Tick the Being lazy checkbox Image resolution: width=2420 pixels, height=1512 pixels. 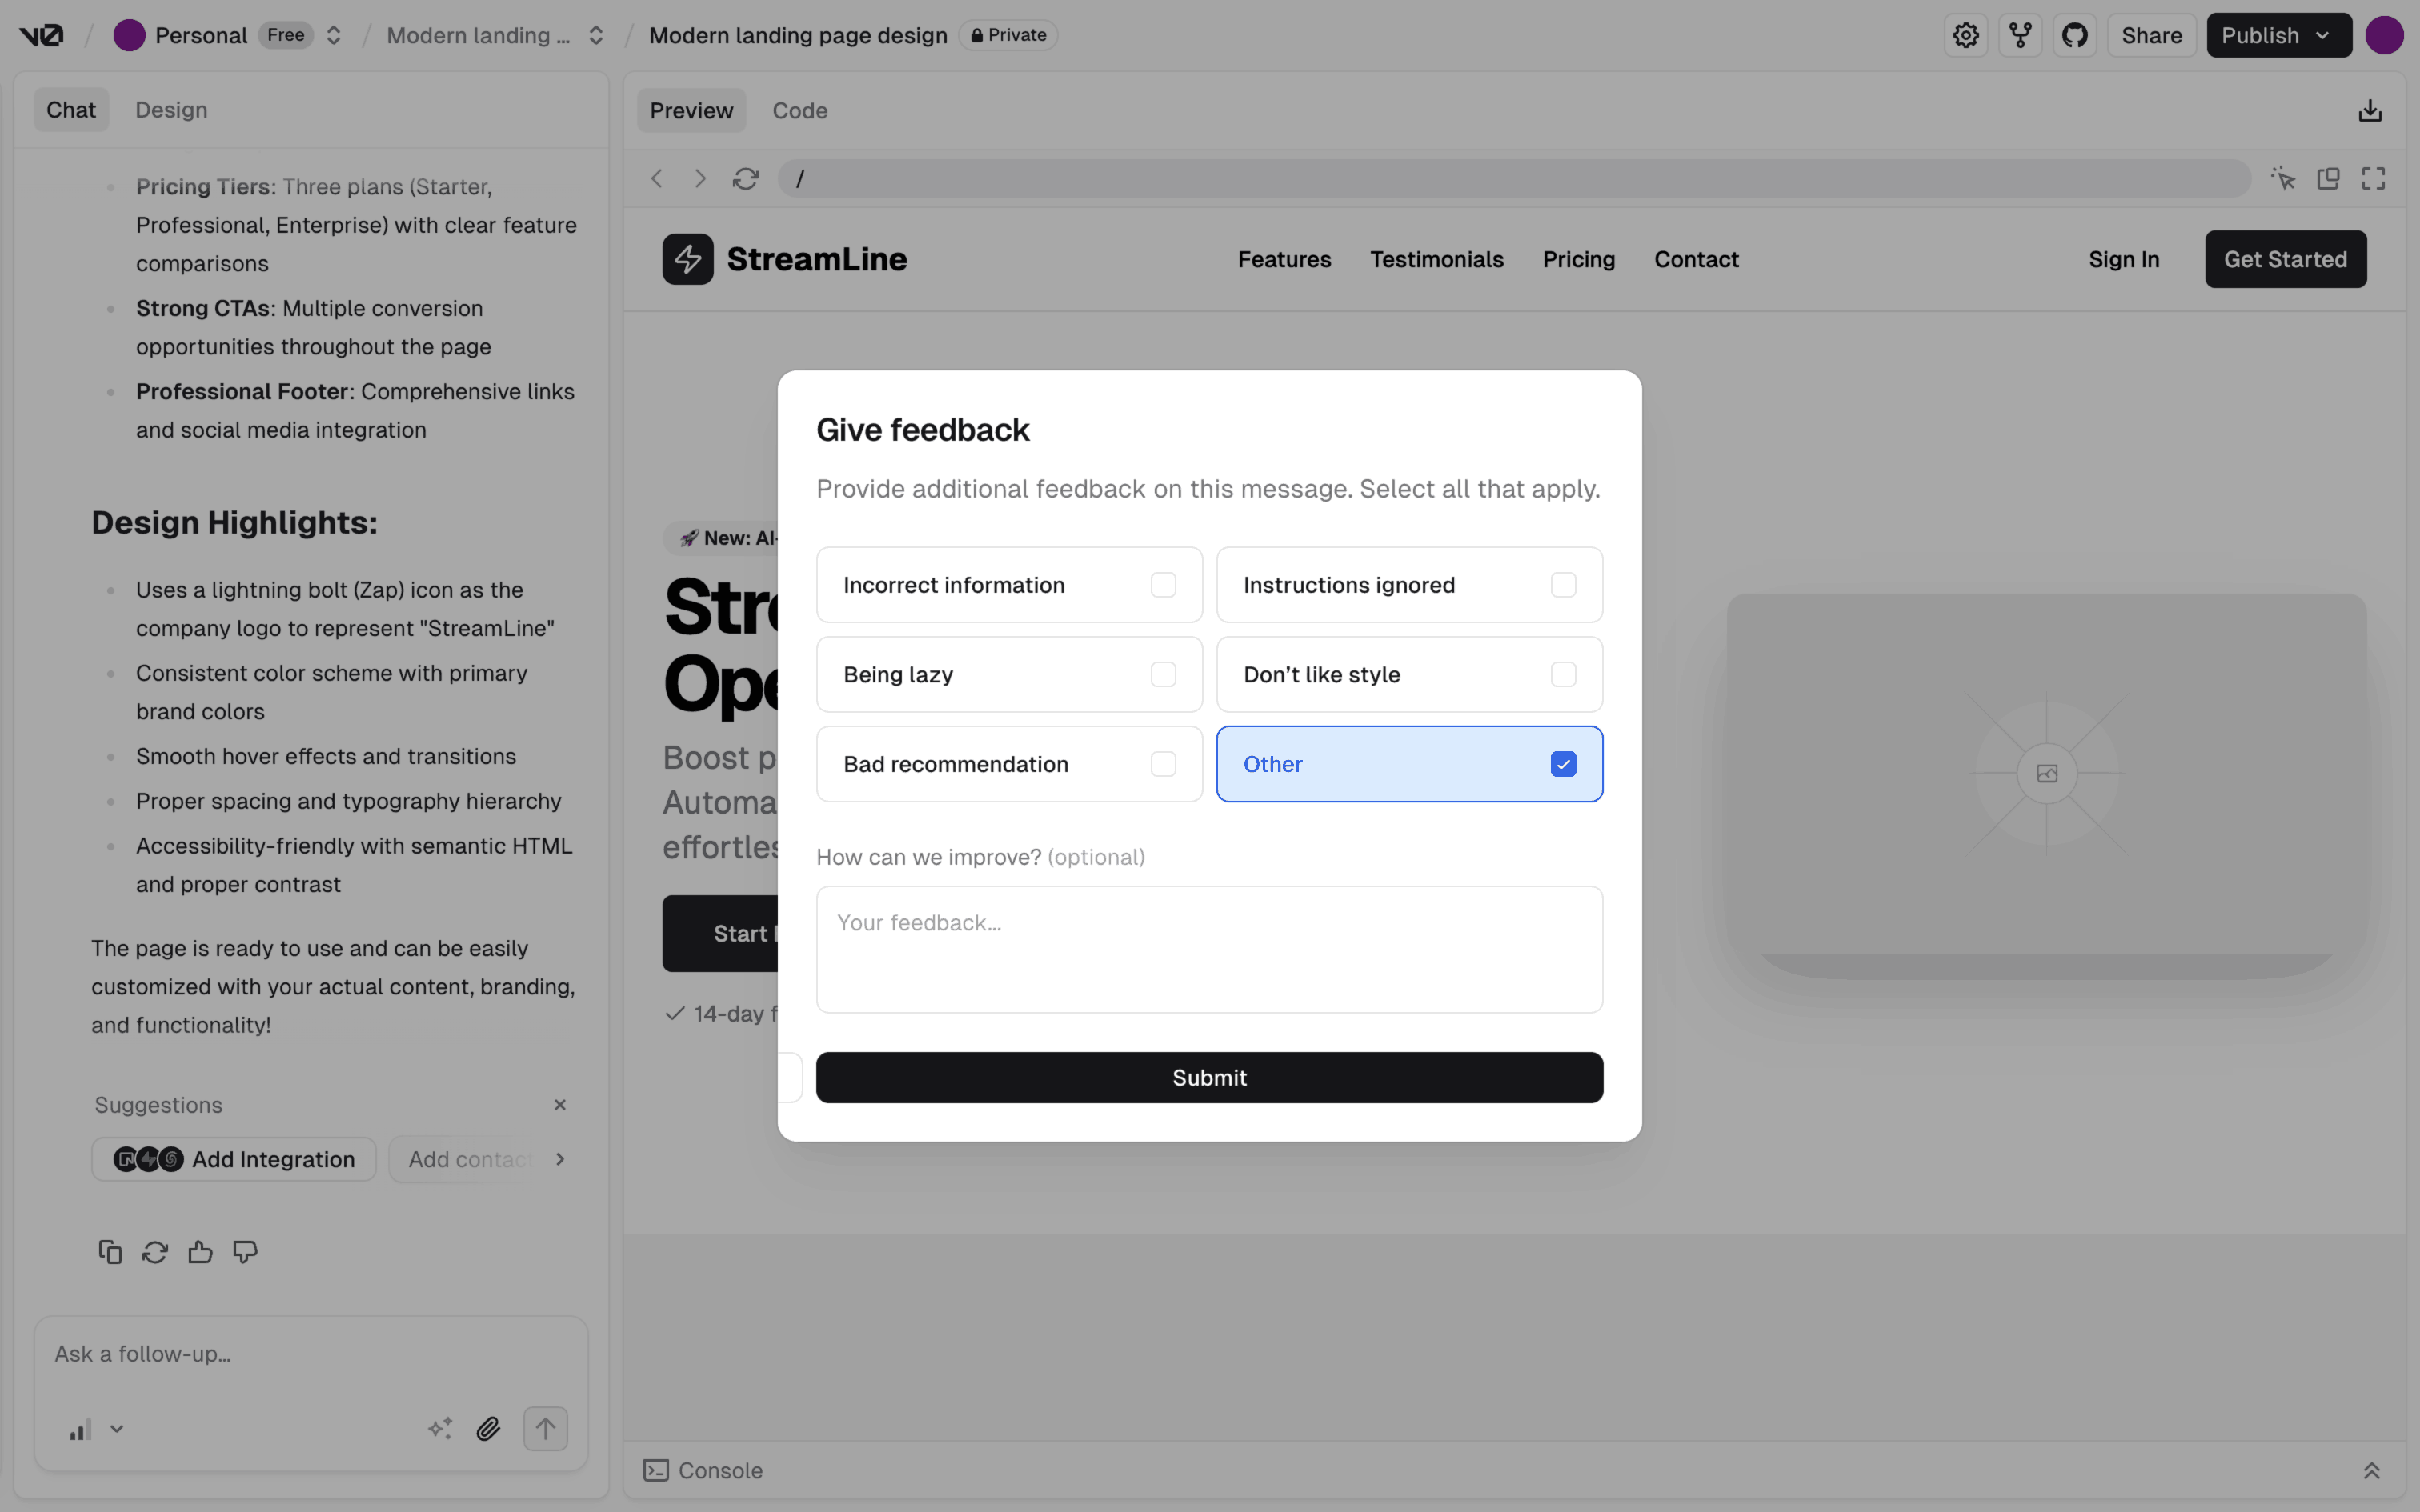(x=1163, y=675)
